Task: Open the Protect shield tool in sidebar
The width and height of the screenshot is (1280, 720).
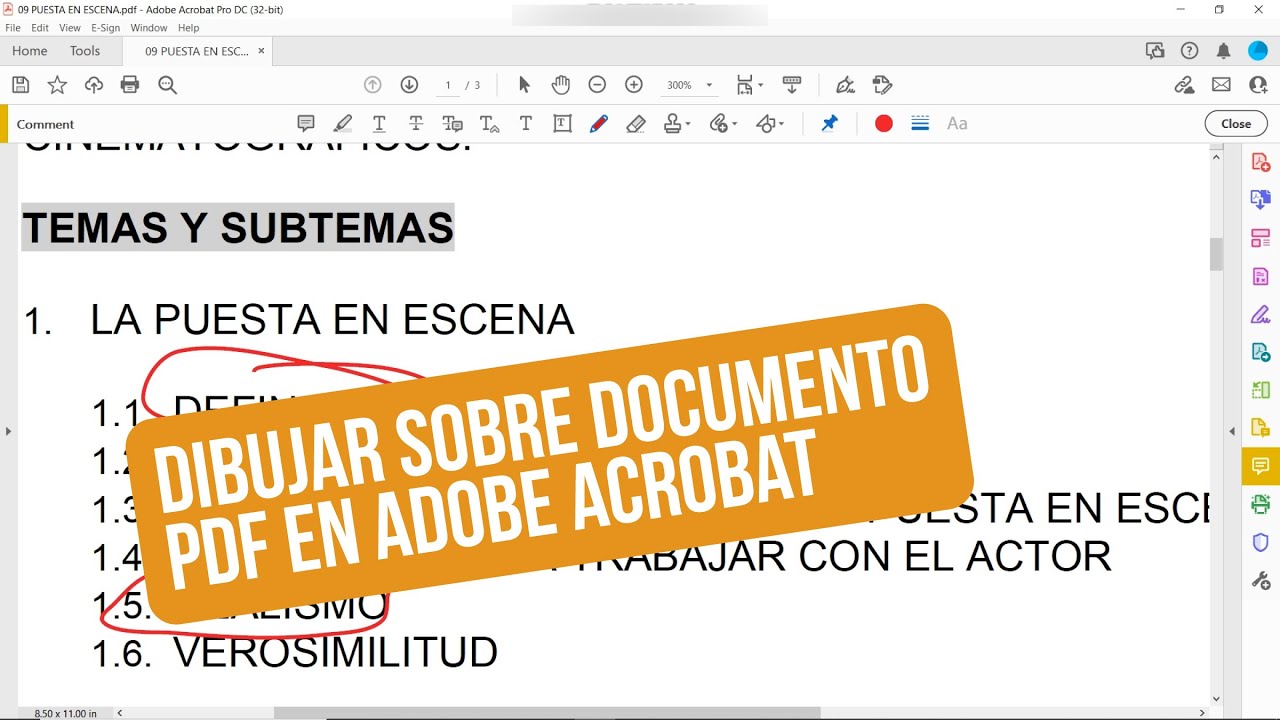Action: point(1260,542)
